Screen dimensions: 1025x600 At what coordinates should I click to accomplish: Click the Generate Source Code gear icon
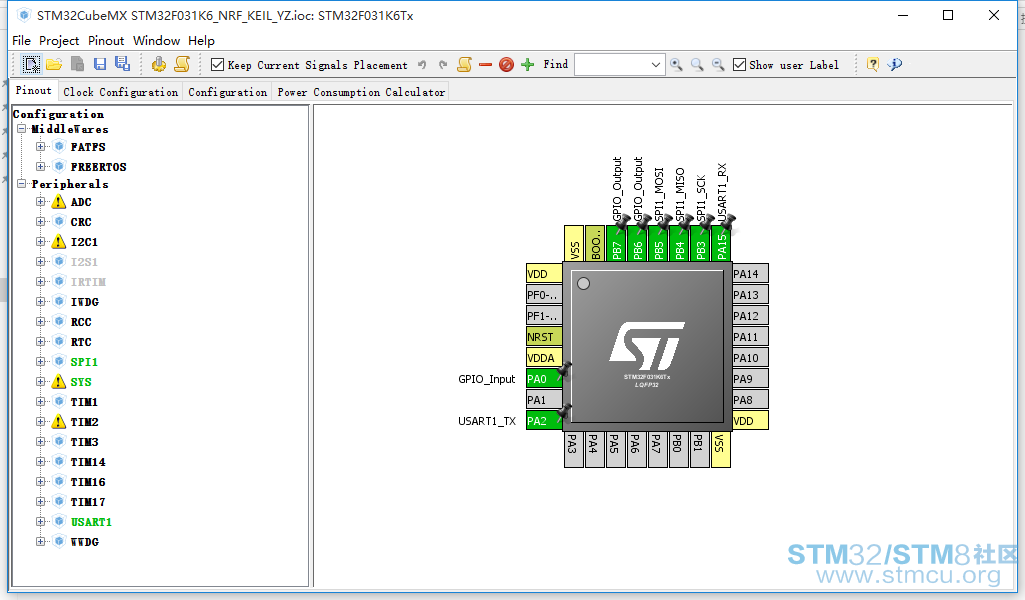[158, 64]
